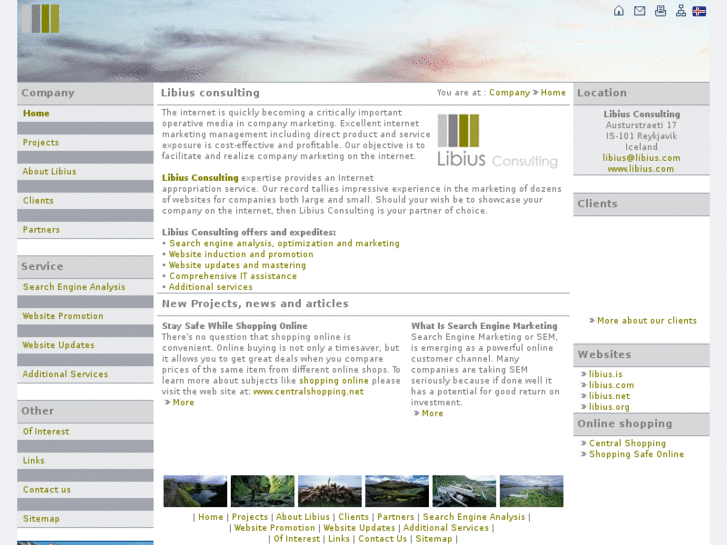Click Additional Services in footer
The height and width of the screenshot is (545, 727).
pos(446,528)
